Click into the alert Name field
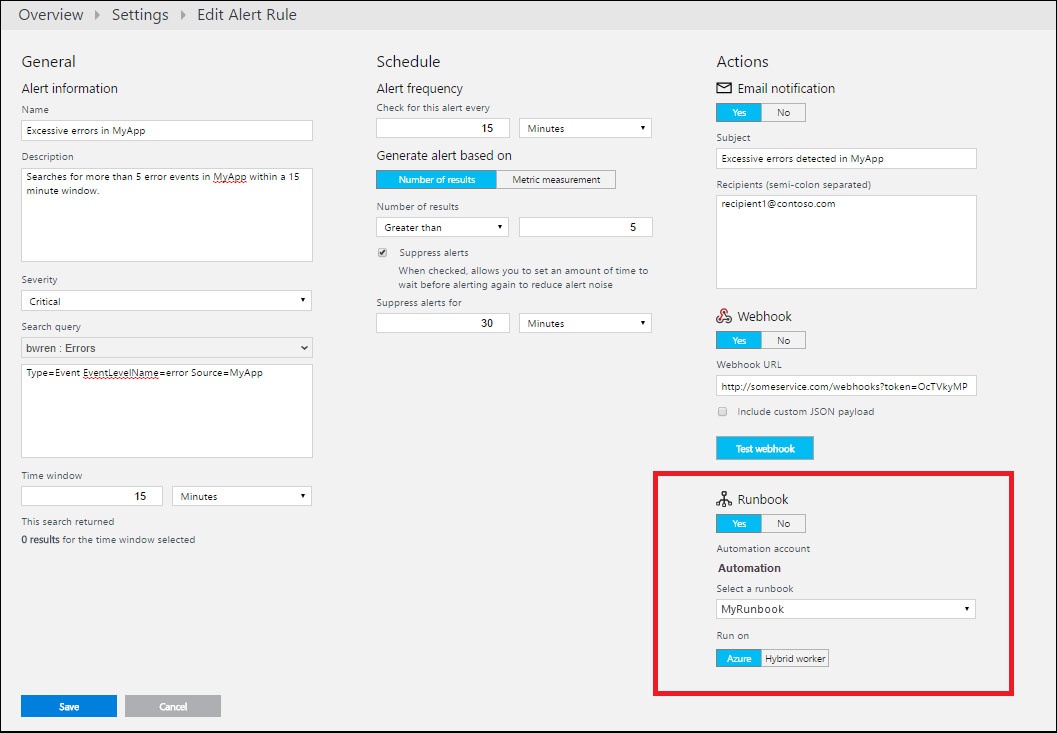The height and width of the screenshot is (733, 1057). pyautogui.click(x=166, y=130)
